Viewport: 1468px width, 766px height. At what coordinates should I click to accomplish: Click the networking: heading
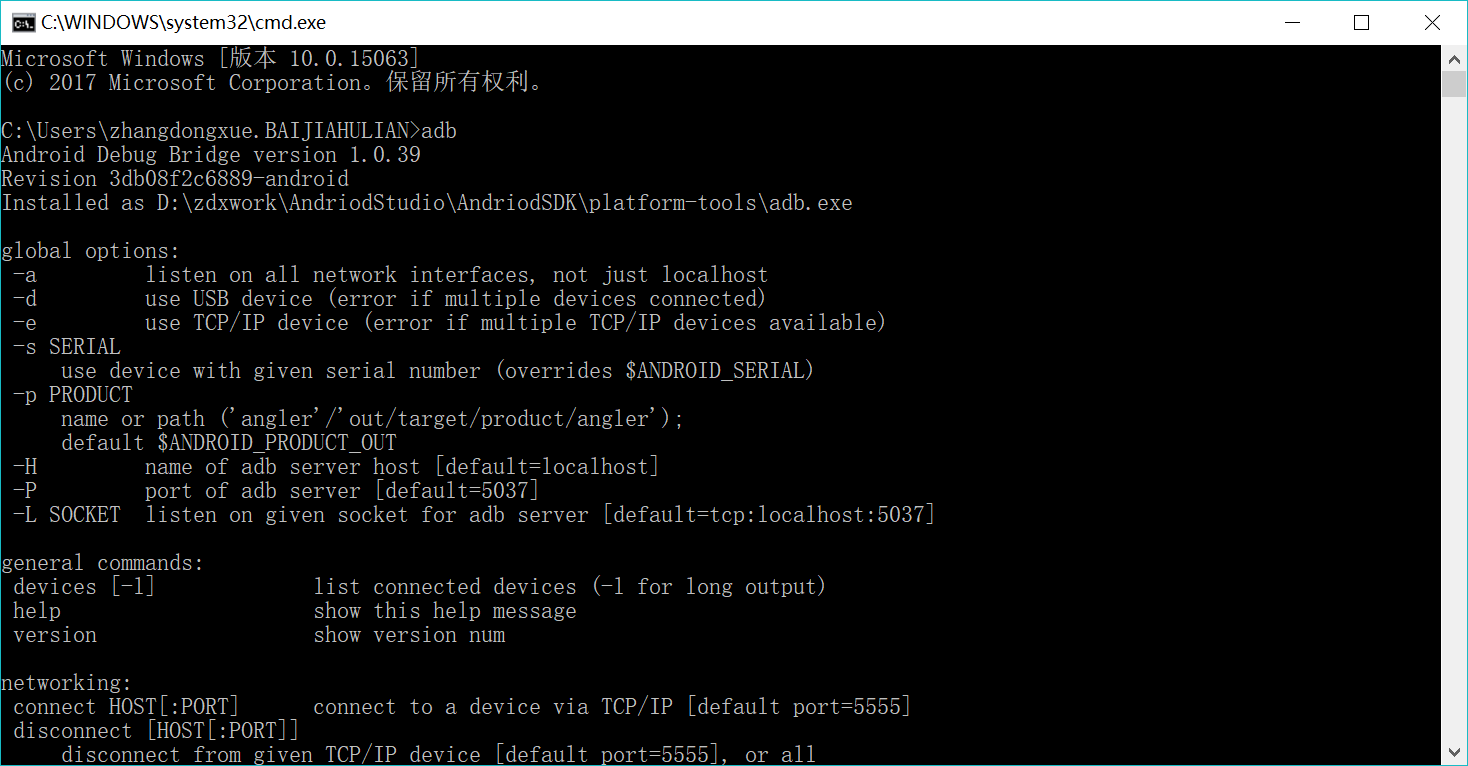tap(67, 683)
